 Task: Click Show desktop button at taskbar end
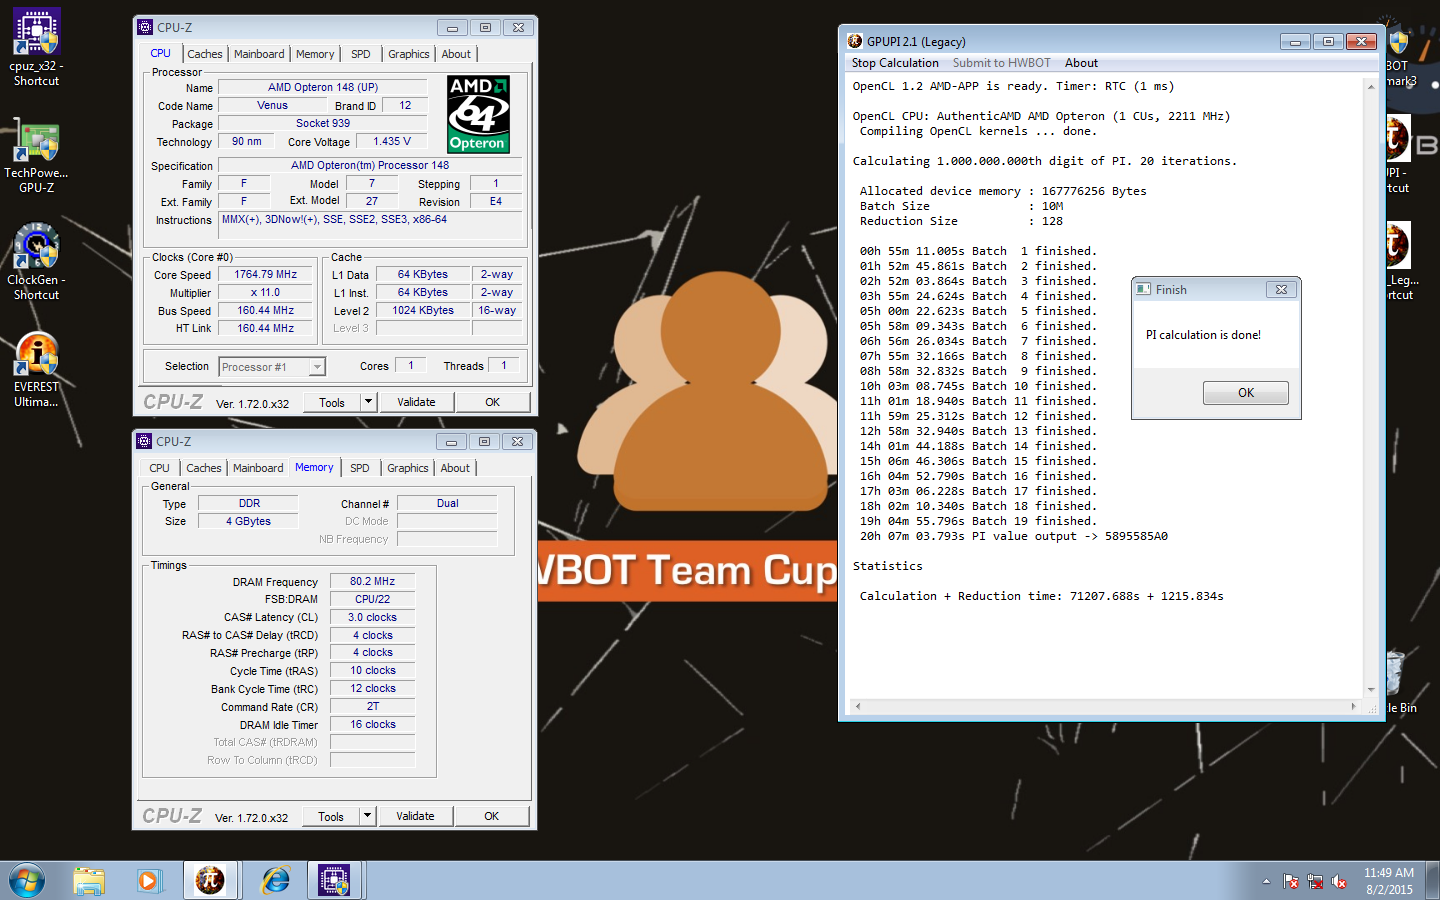tap(1433, 880)
